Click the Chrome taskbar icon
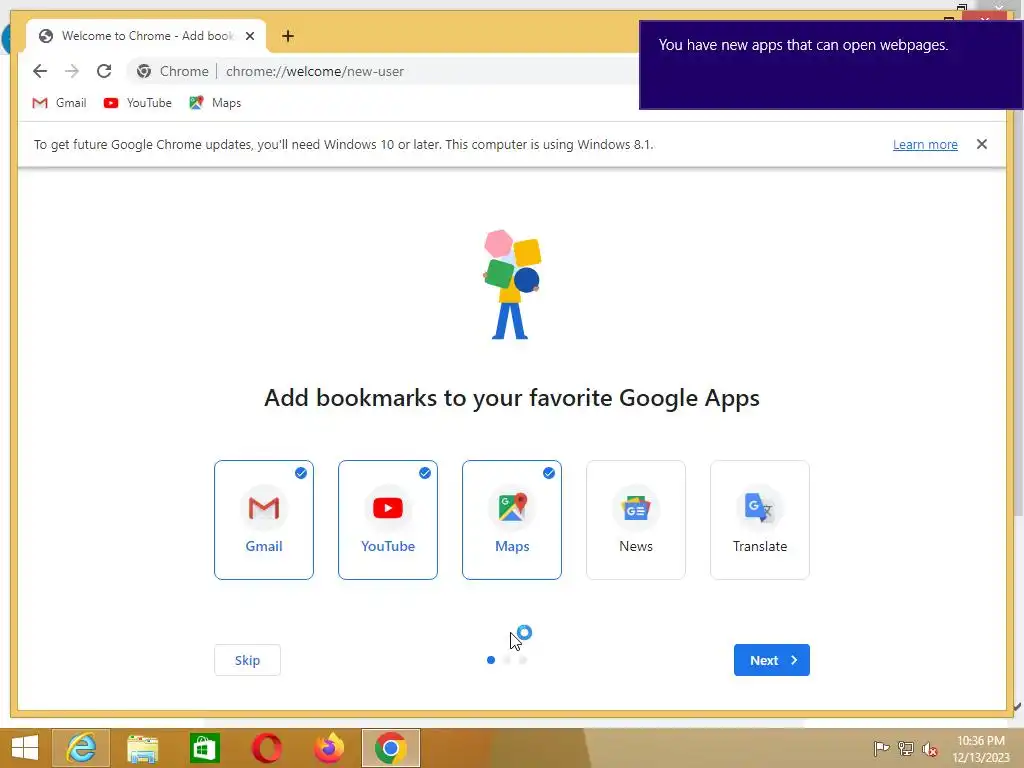Screen dimensions: 1024x768 [x=391, y=748]
